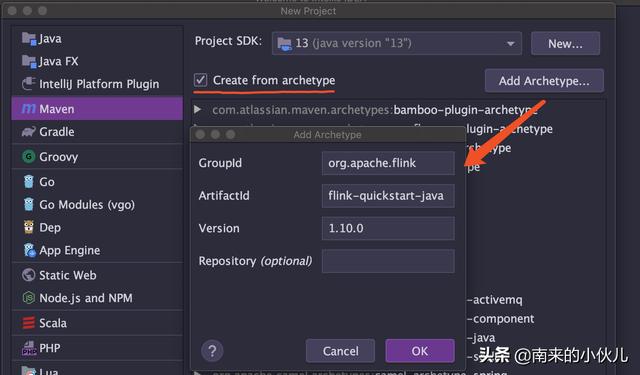Click the Go Modules (vgo) icon
Screen dimensions: 640x375
coord(29,204)
